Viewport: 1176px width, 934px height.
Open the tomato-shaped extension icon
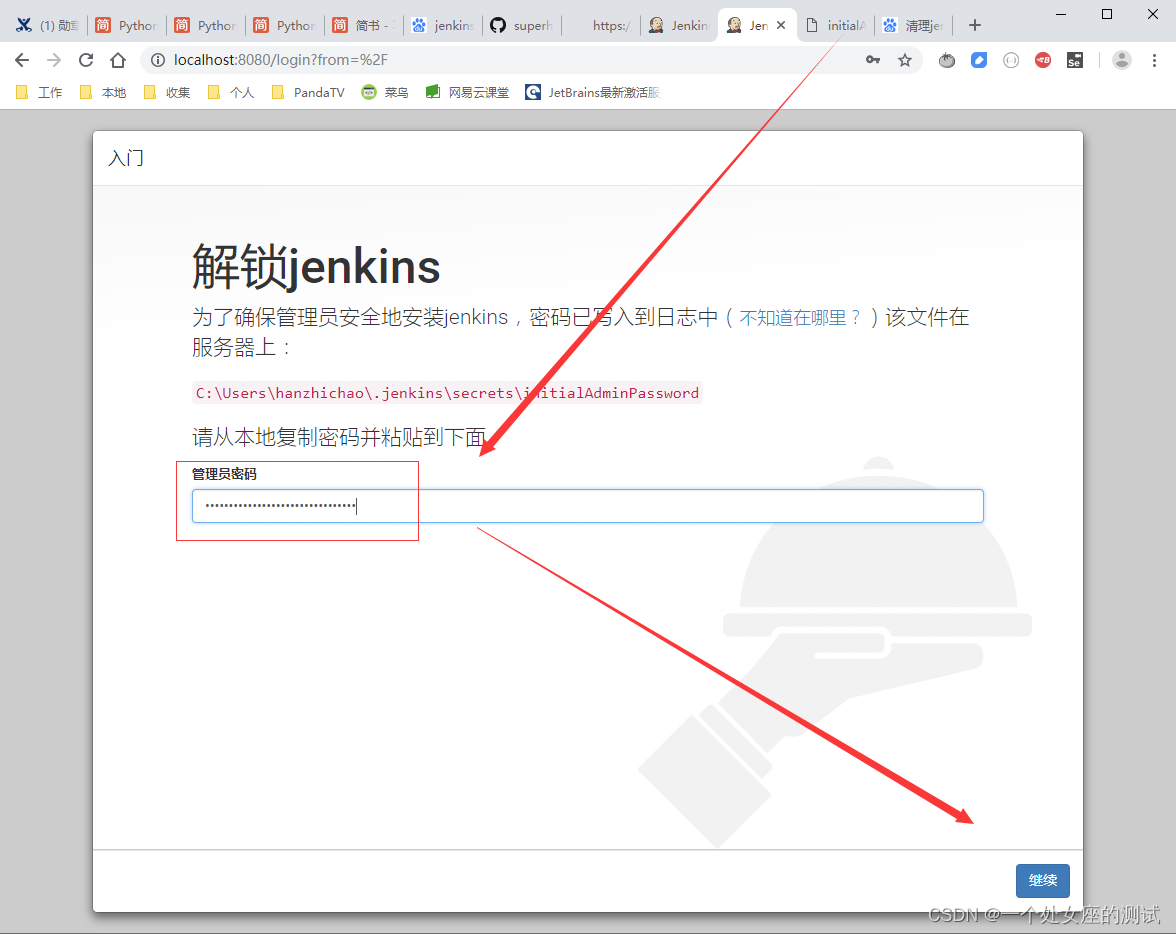point(946,60)
